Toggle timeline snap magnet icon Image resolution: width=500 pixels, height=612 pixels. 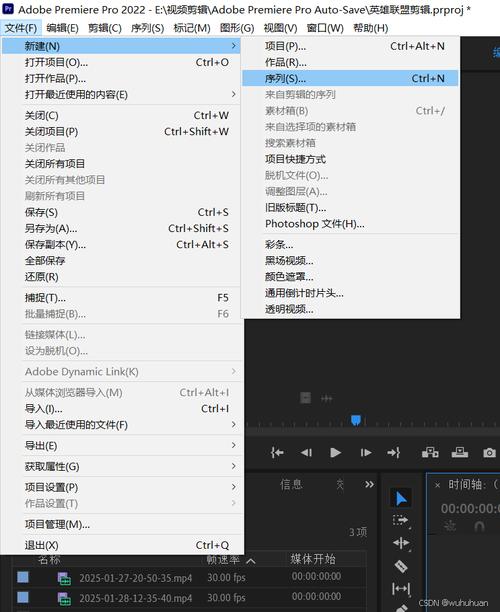(479, 527)
